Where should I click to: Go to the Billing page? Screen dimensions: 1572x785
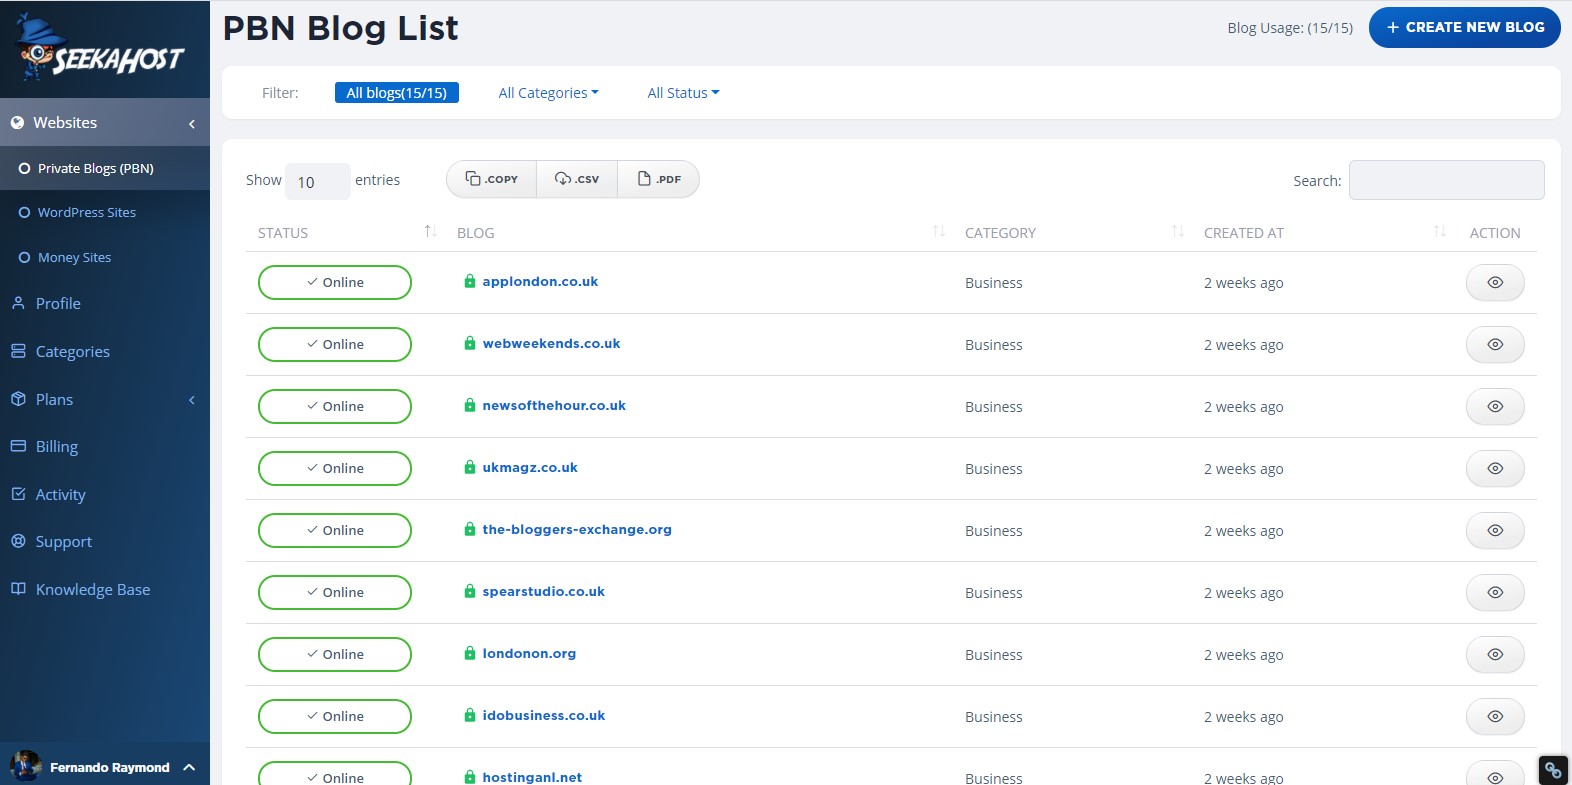click(57, 446)
